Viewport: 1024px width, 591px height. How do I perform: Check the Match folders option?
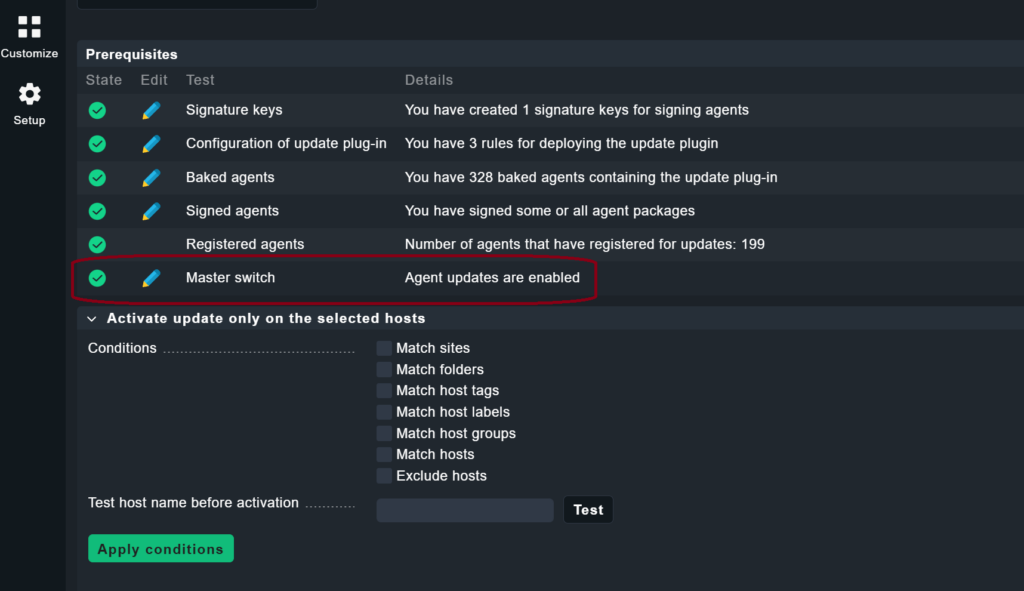pyautogui.click(x=384, y=369)
